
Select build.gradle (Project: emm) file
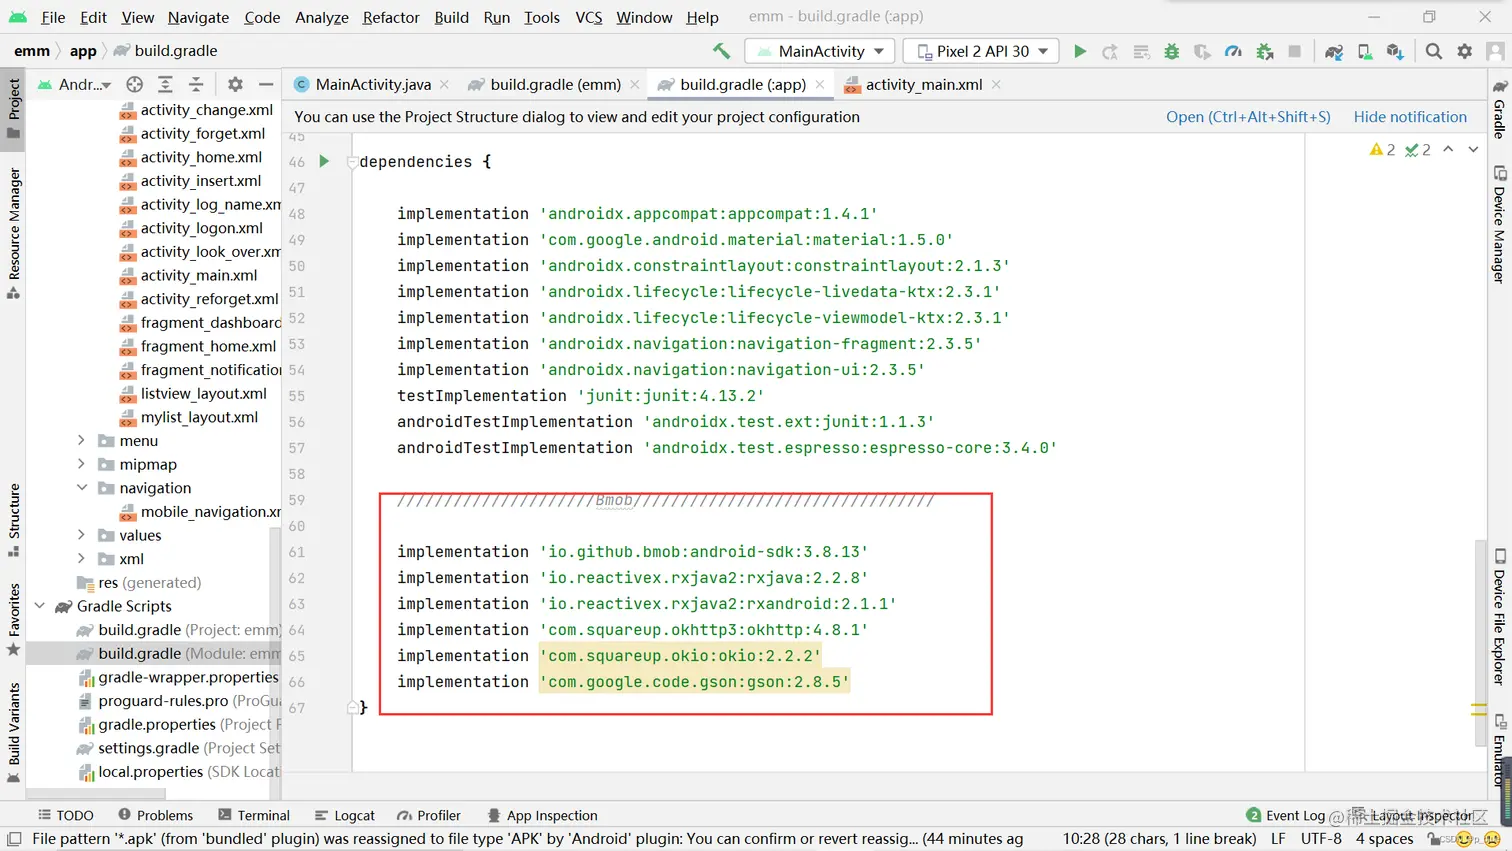tap(178, 630)
